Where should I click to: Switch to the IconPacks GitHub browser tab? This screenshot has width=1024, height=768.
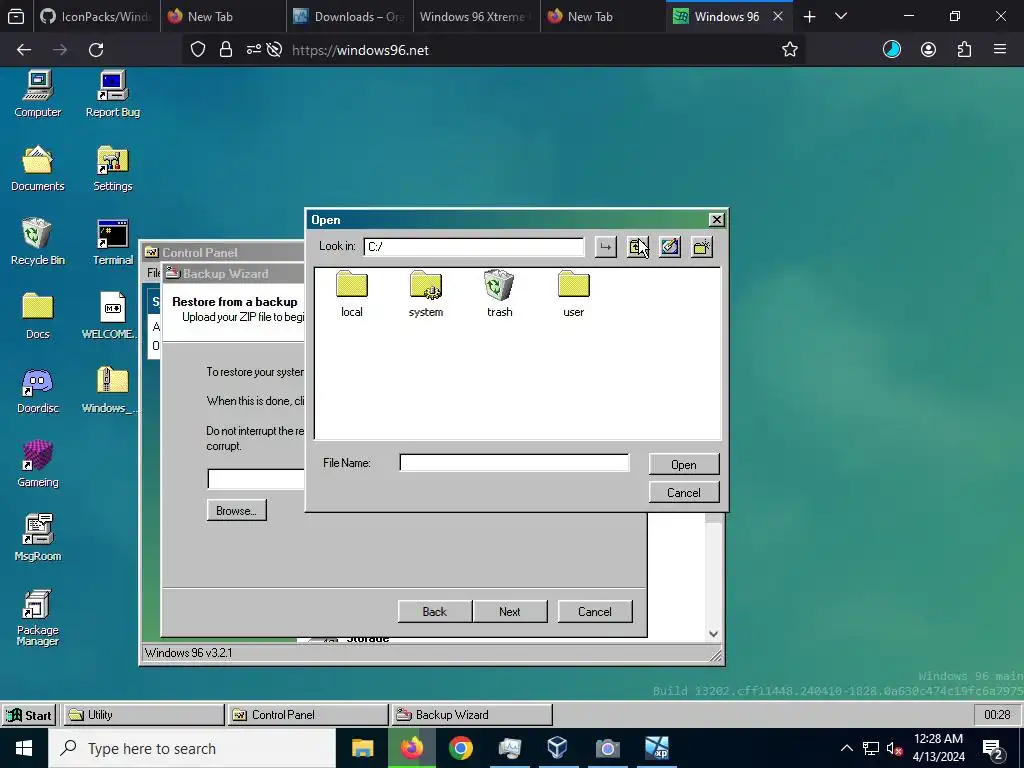click(95, 16)
